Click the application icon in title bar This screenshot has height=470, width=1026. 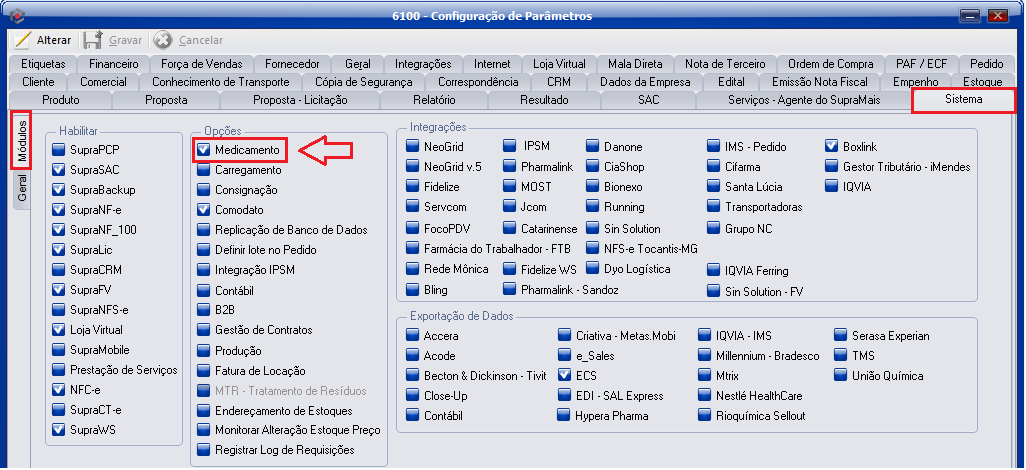[14, 15]
